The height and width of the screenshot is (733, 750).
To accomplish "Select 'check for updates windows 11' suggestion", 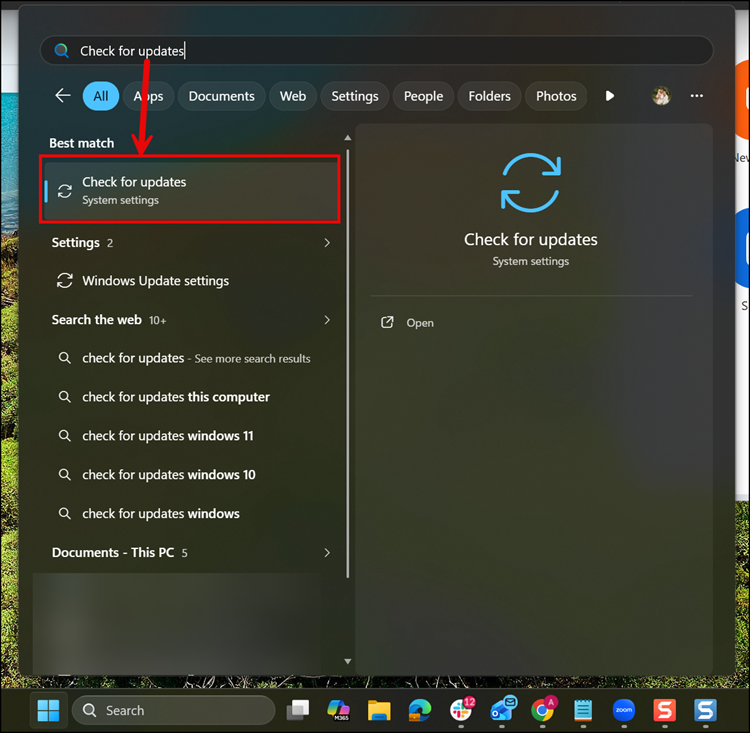I will (x=190, y=436).
